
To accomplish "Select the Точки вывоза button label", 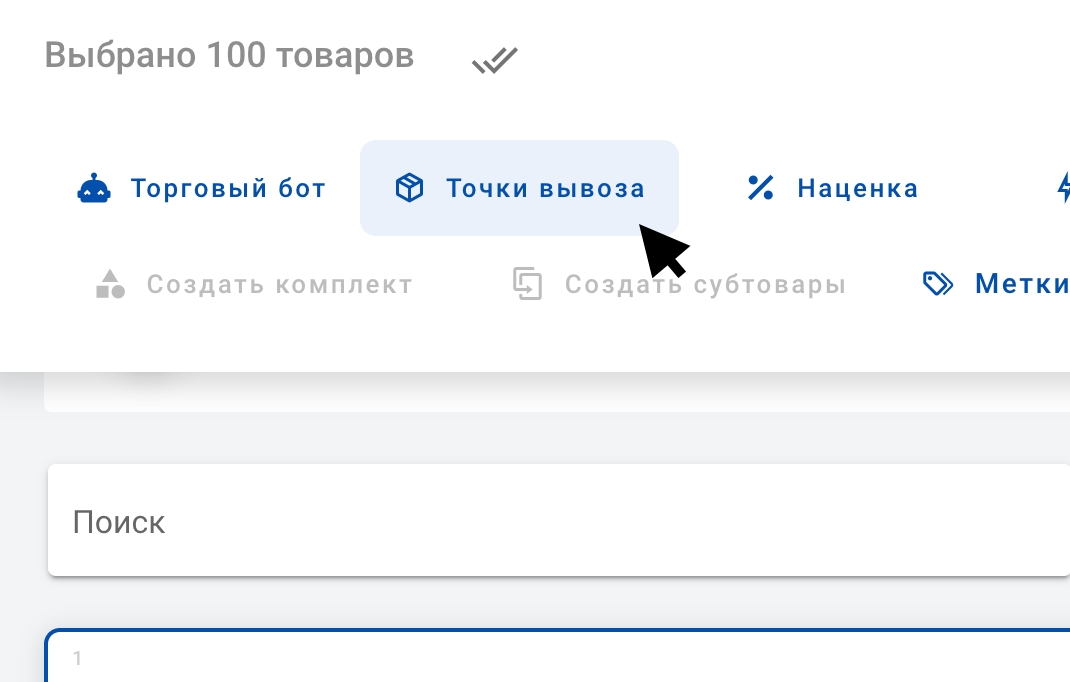I will (x=545, y=188).
